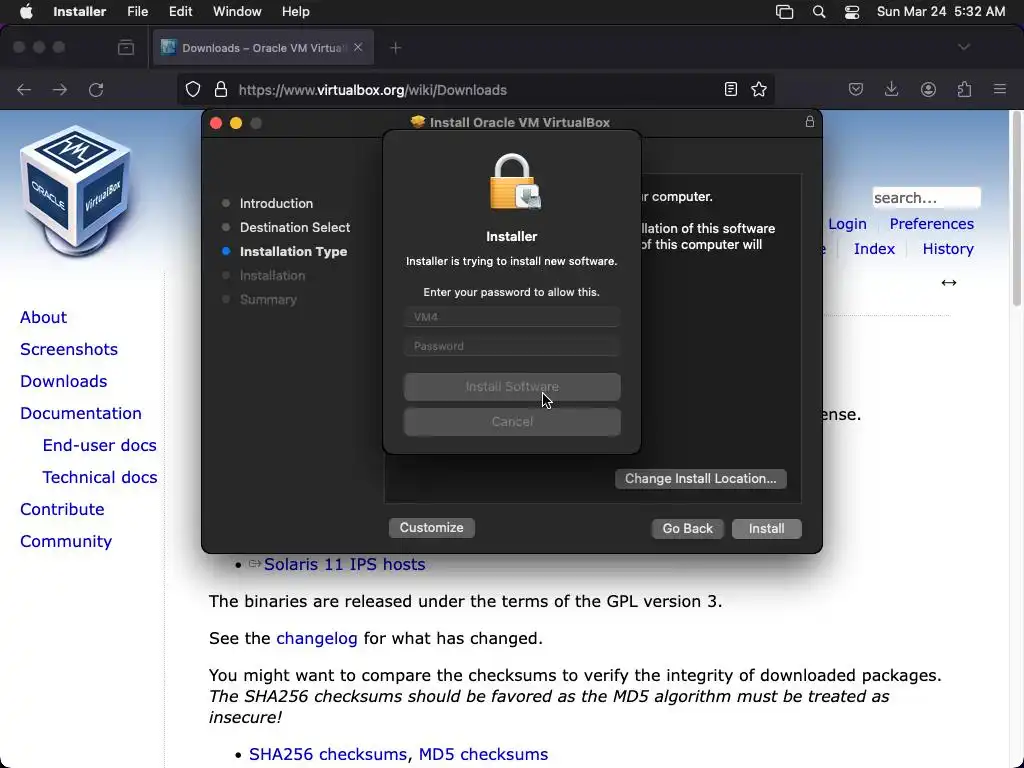The height and width of the screenshot is (768, 1024).
Task: Open the File menu
Action: pos(137,12)
